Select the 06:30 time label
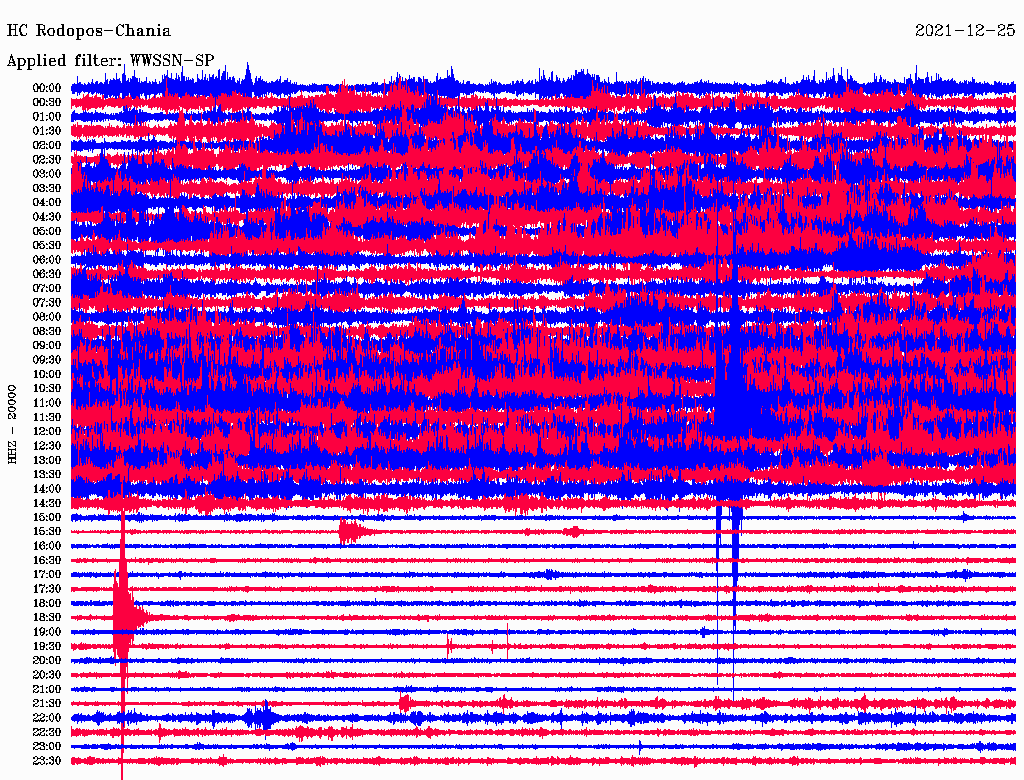The width and height of the screenshot is (1024, 780). click(47, 274)
